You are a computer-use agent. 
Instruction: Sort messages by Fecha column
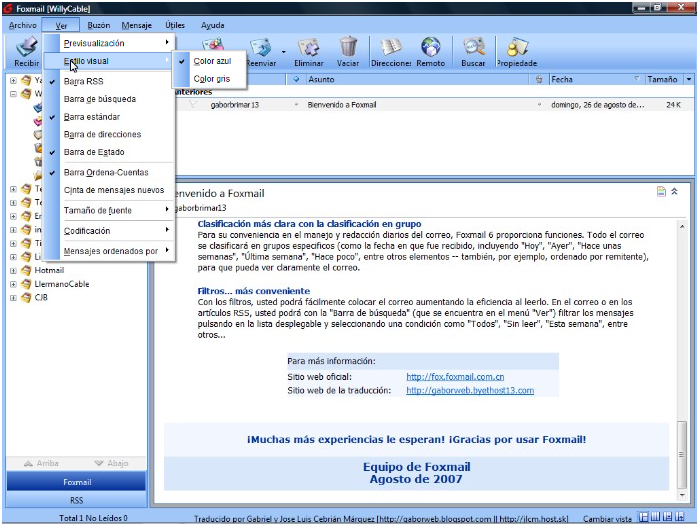pyautogui.click(x=596, y=80)
